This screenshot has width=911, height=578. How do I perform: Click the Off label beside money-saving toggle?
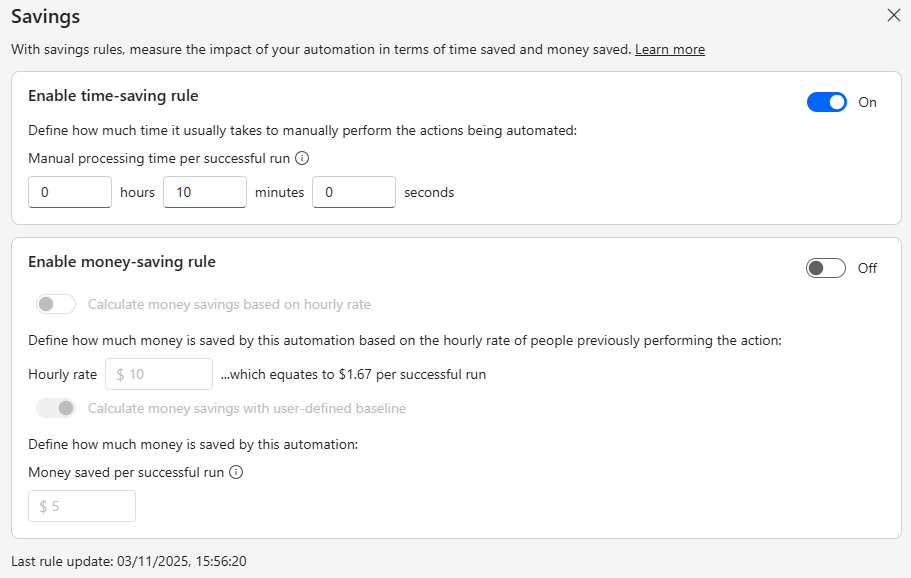(866, 268)
